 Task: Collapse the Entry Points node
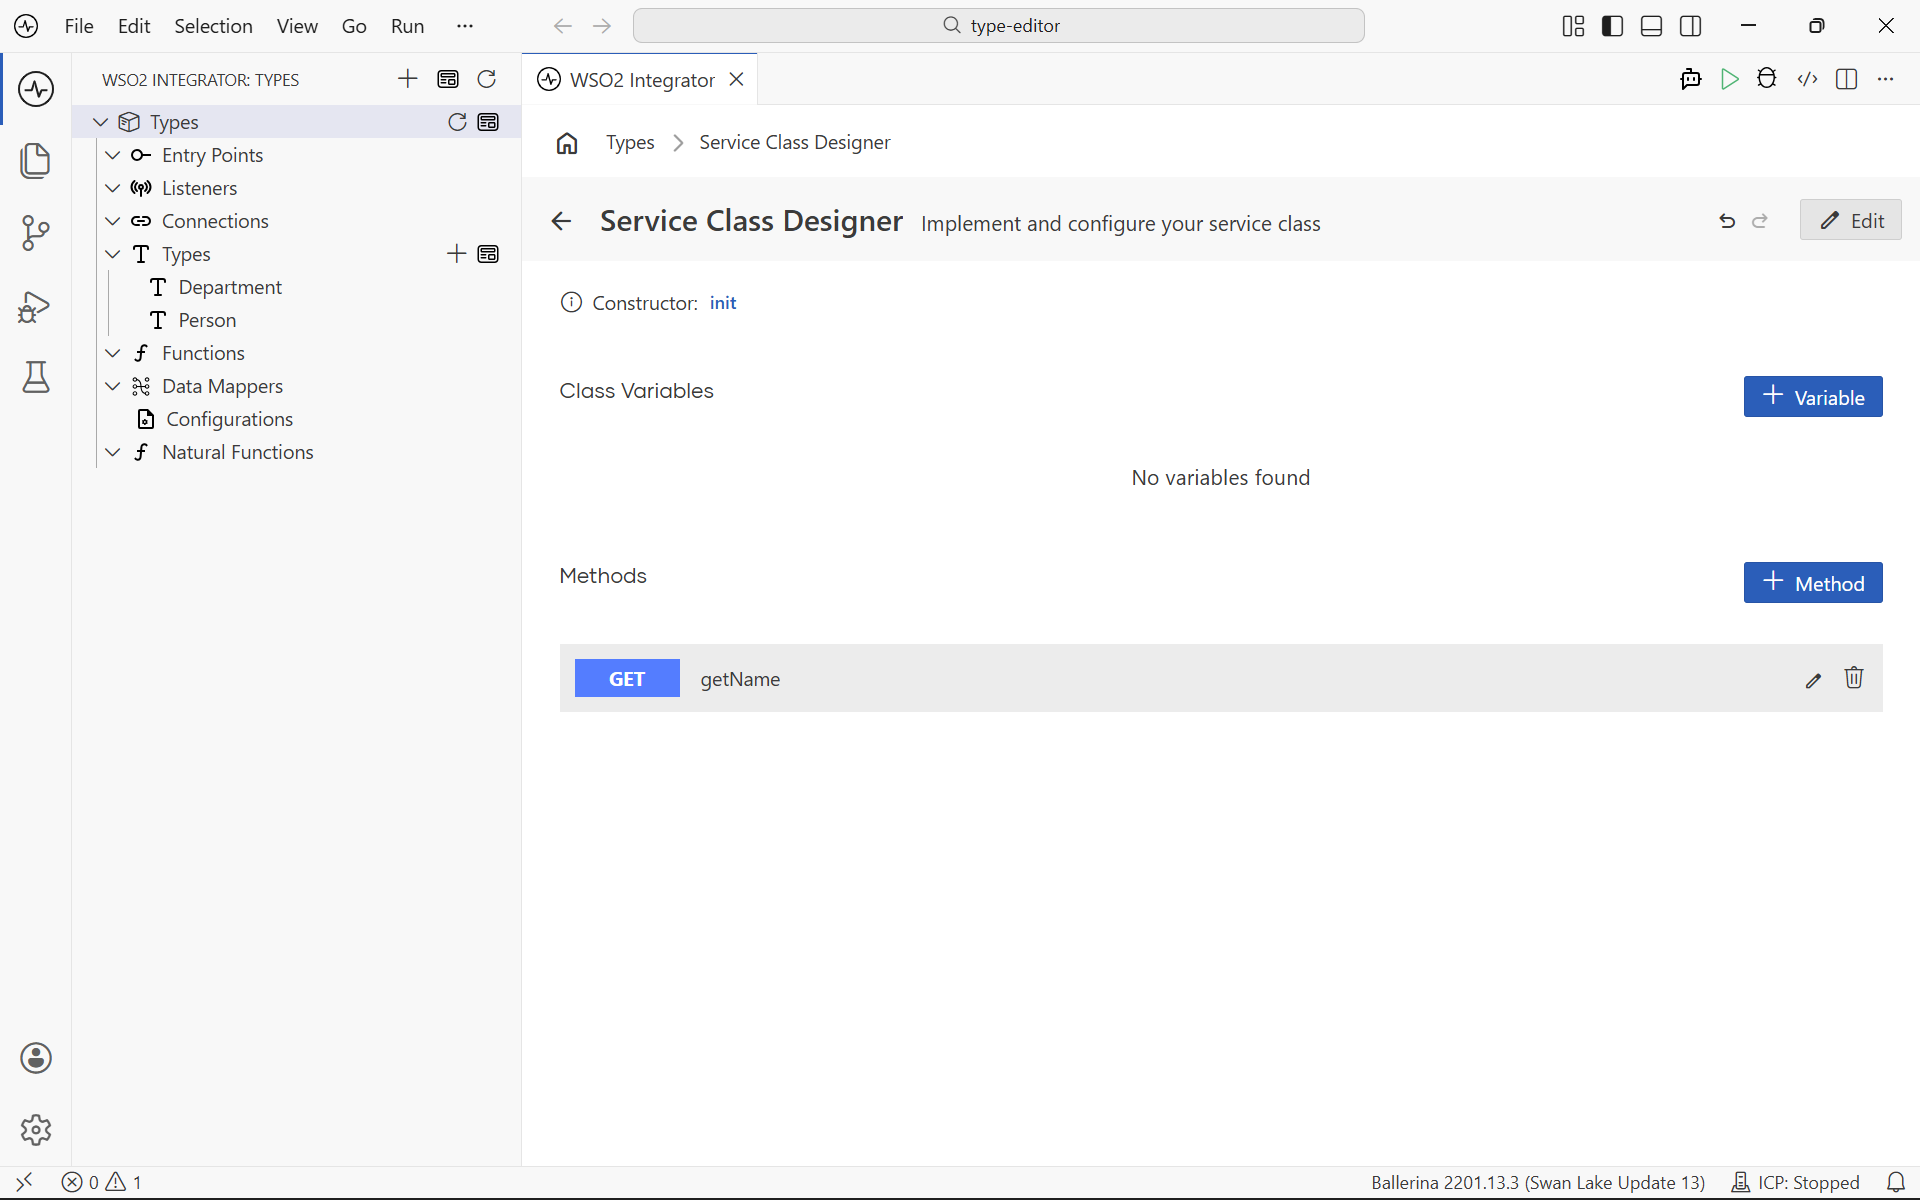pos(113,155)
